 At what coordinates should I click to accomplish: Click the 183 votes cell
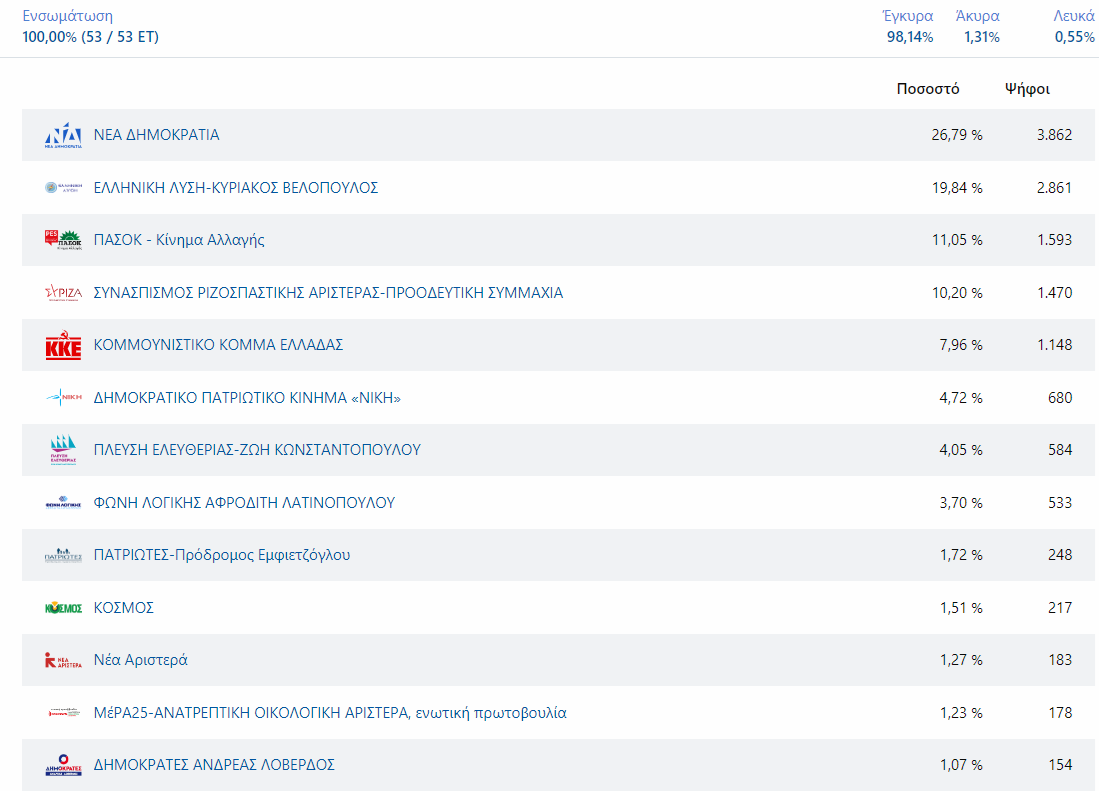coord(1060,660)
